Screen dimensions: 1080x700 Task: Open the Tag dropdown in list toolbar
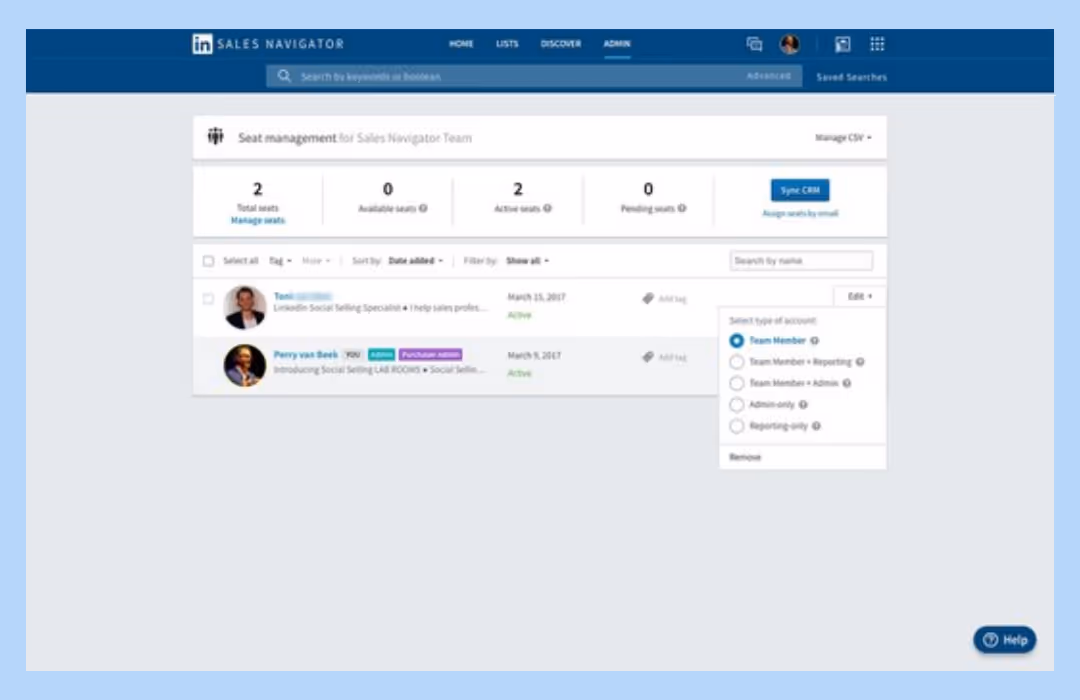tap(280, 260)
